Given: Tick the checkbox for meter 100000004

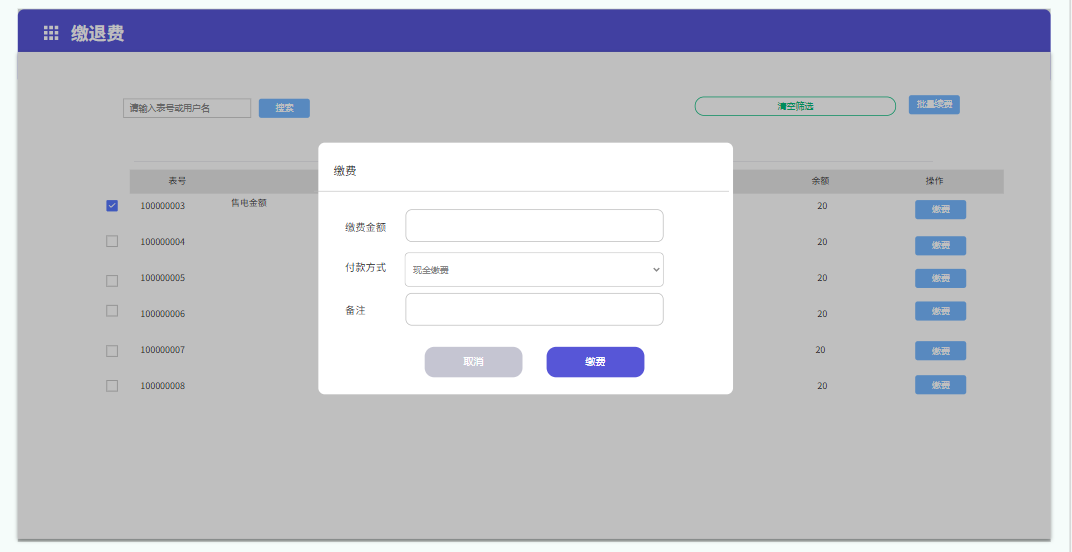Looking at the screenshot, I should tap(112, 241).
